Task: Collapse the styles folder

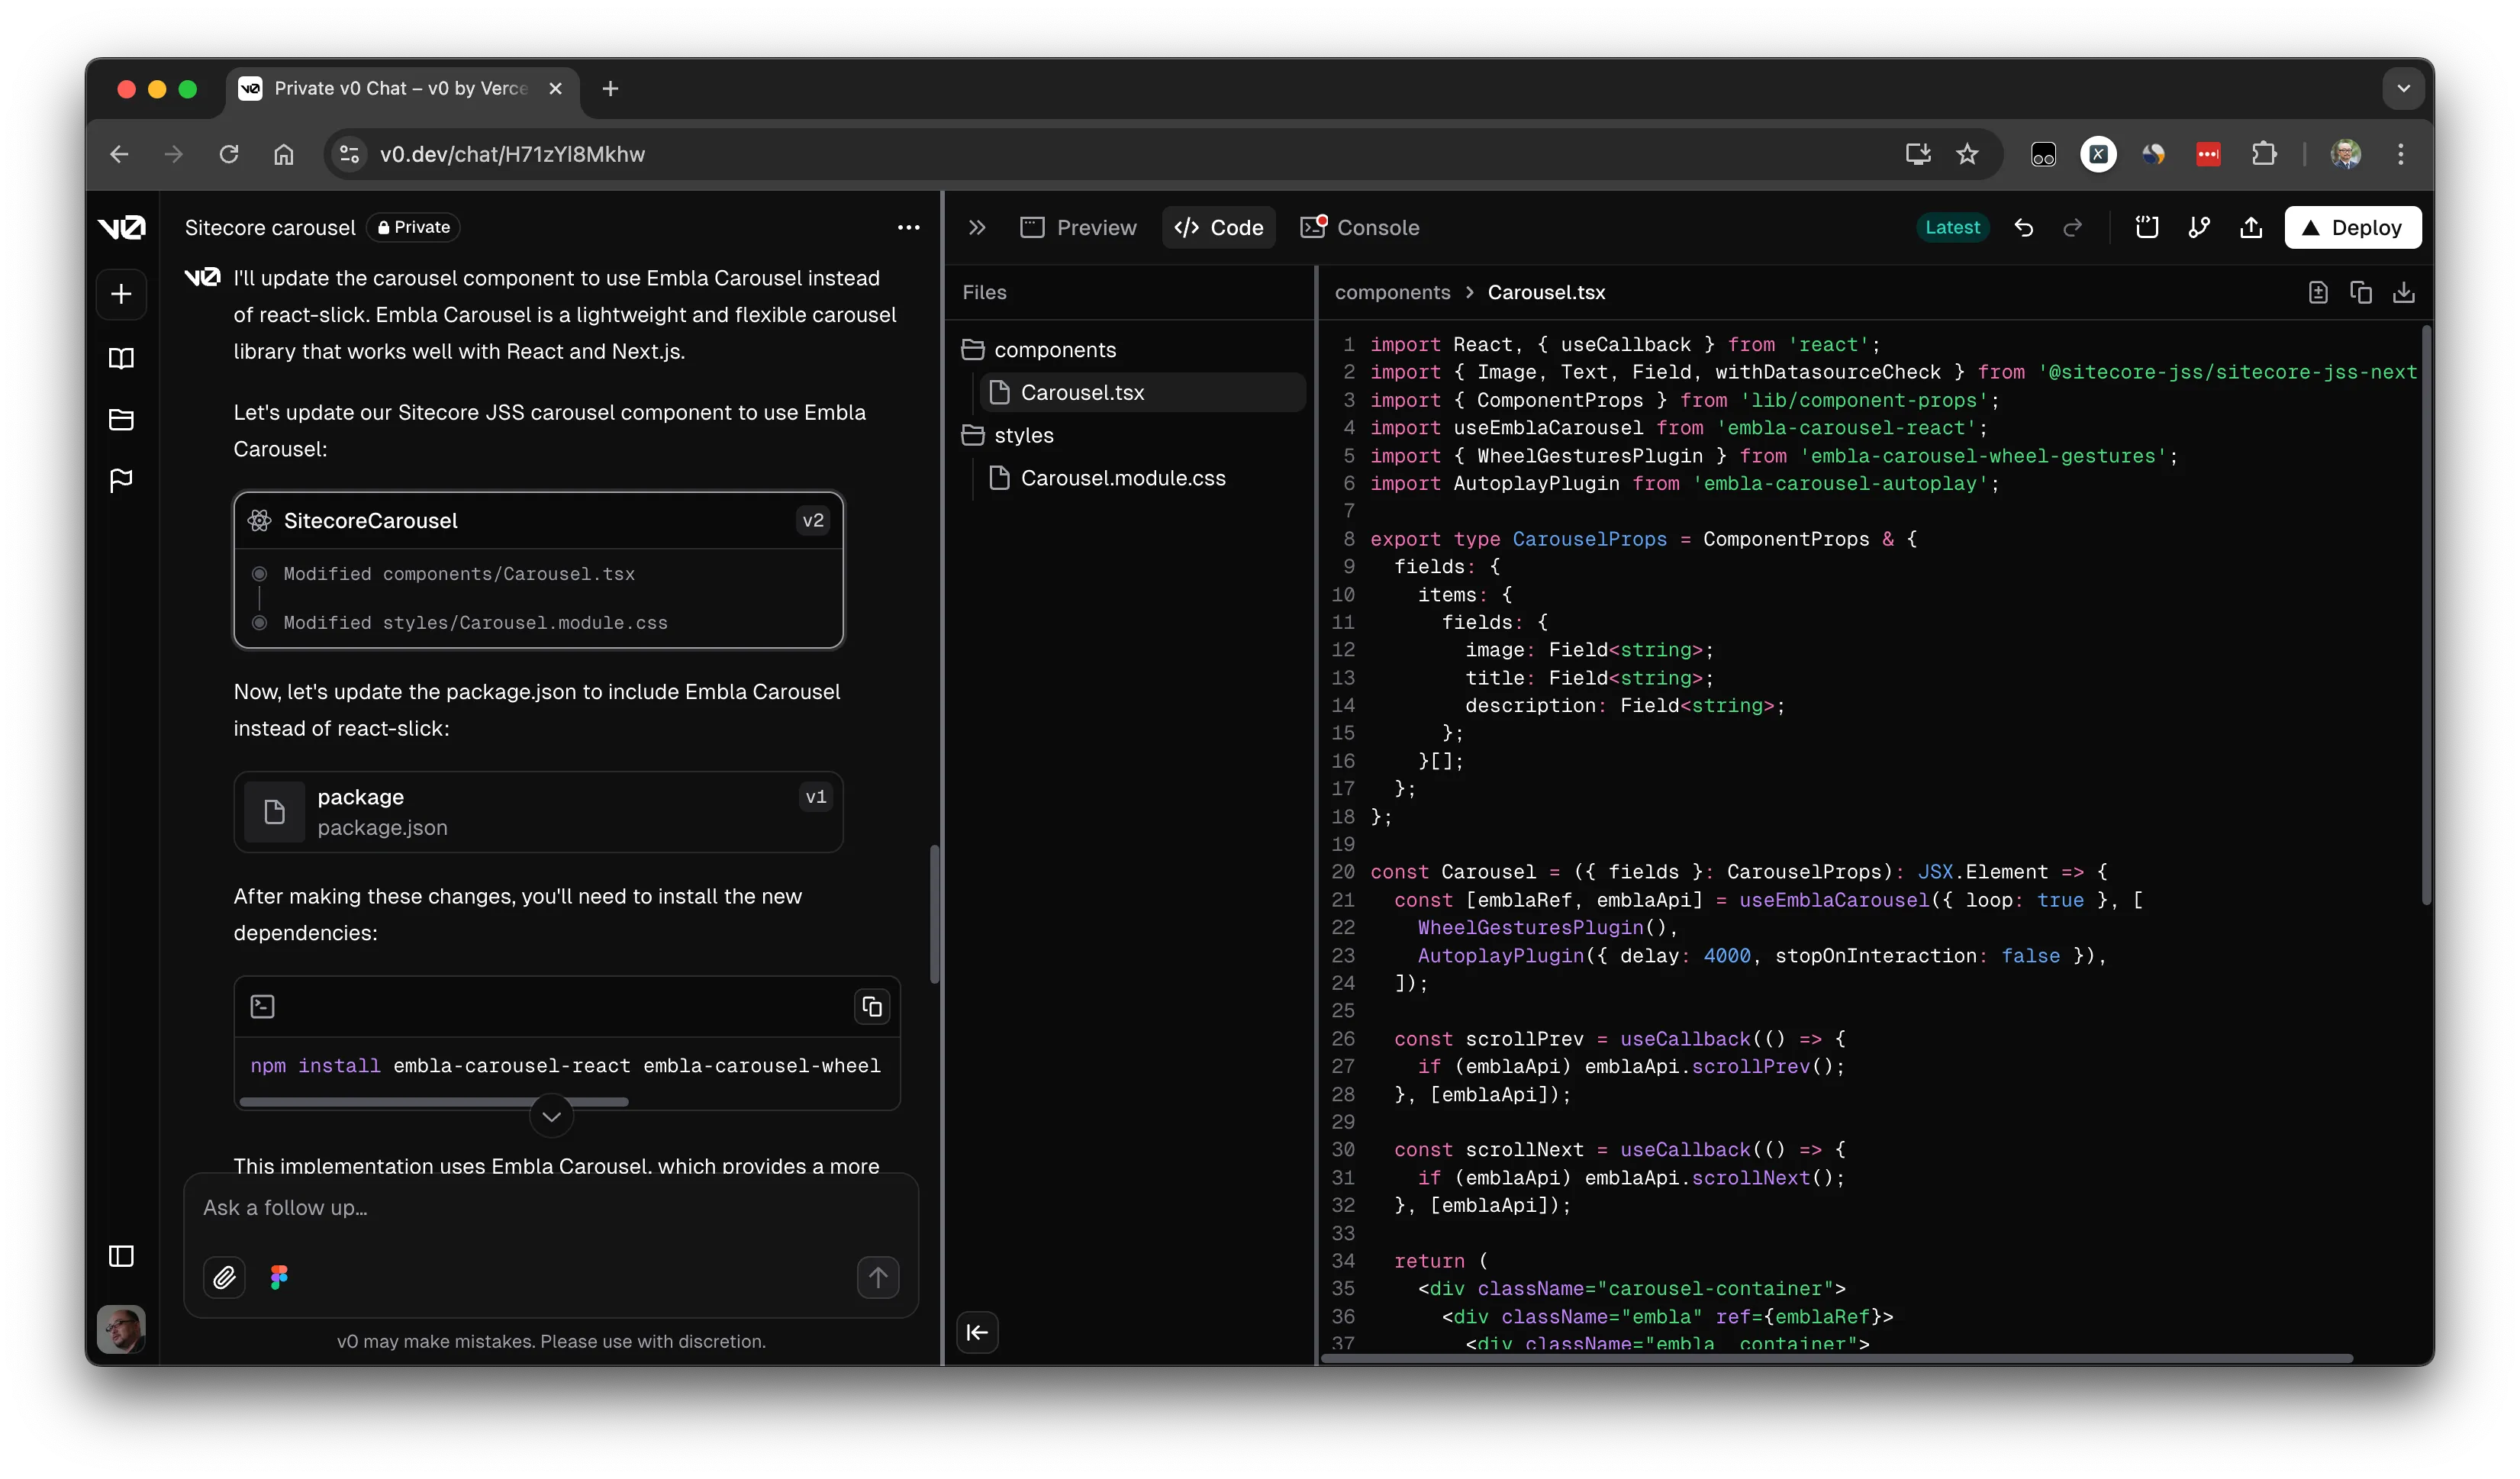Action: [1007, 436]
